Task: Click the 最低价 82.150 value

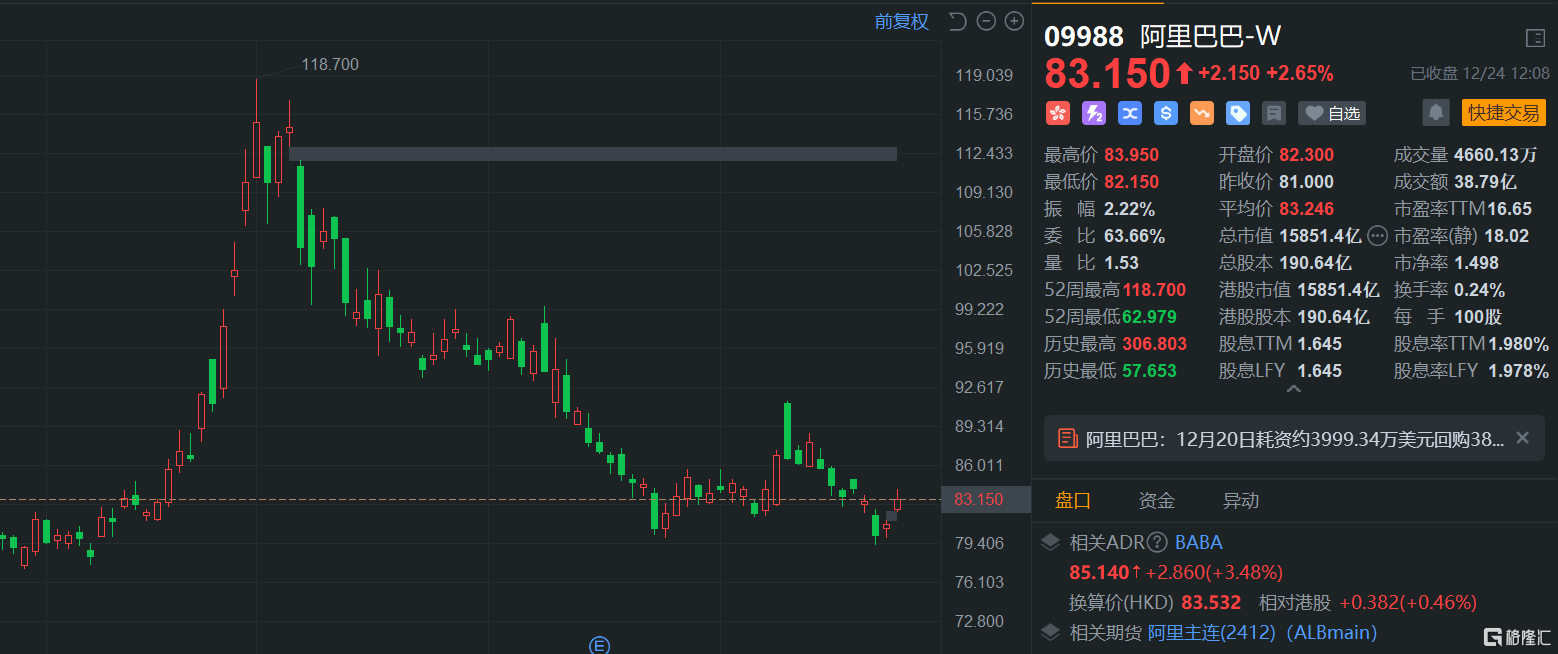Action: 1131,182
